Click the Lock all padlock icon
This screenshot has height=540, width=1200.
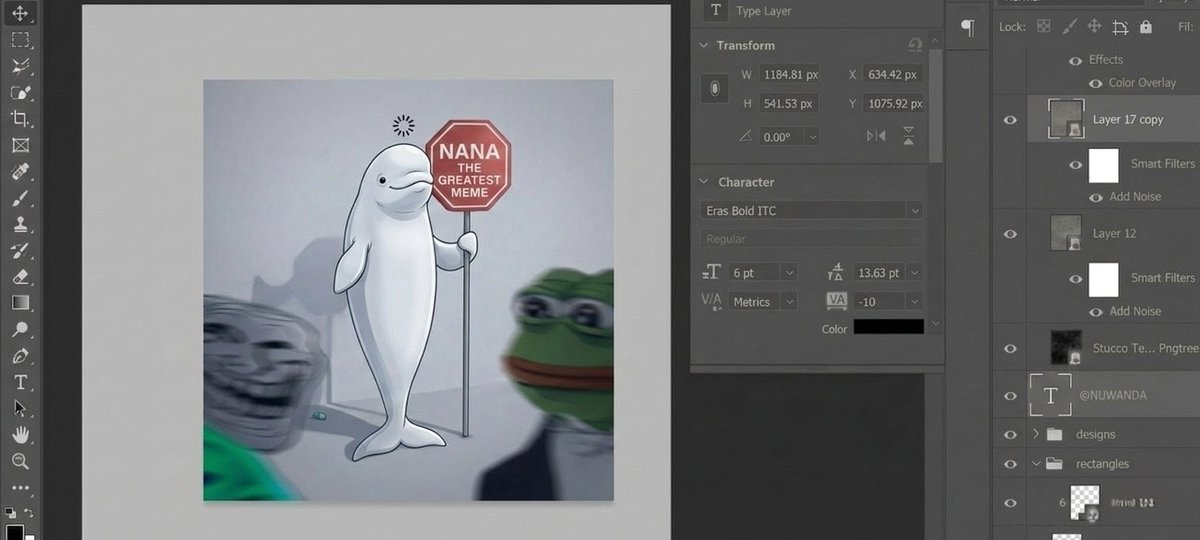coord(1146,27)
